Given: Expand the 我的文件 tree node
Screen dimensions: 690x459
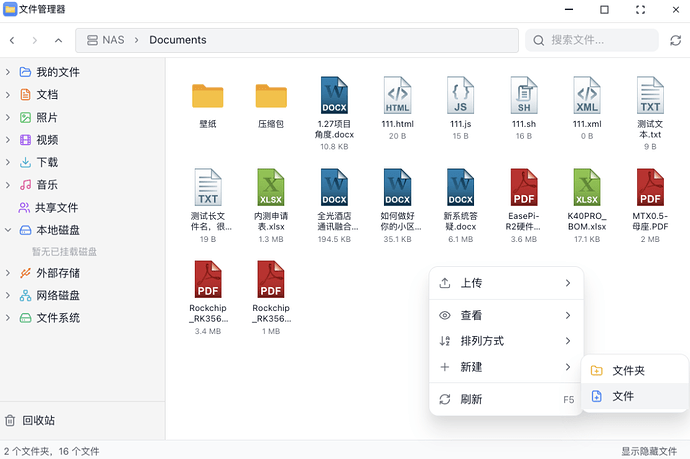Looking at the screenshot, I should click(9, 73).
